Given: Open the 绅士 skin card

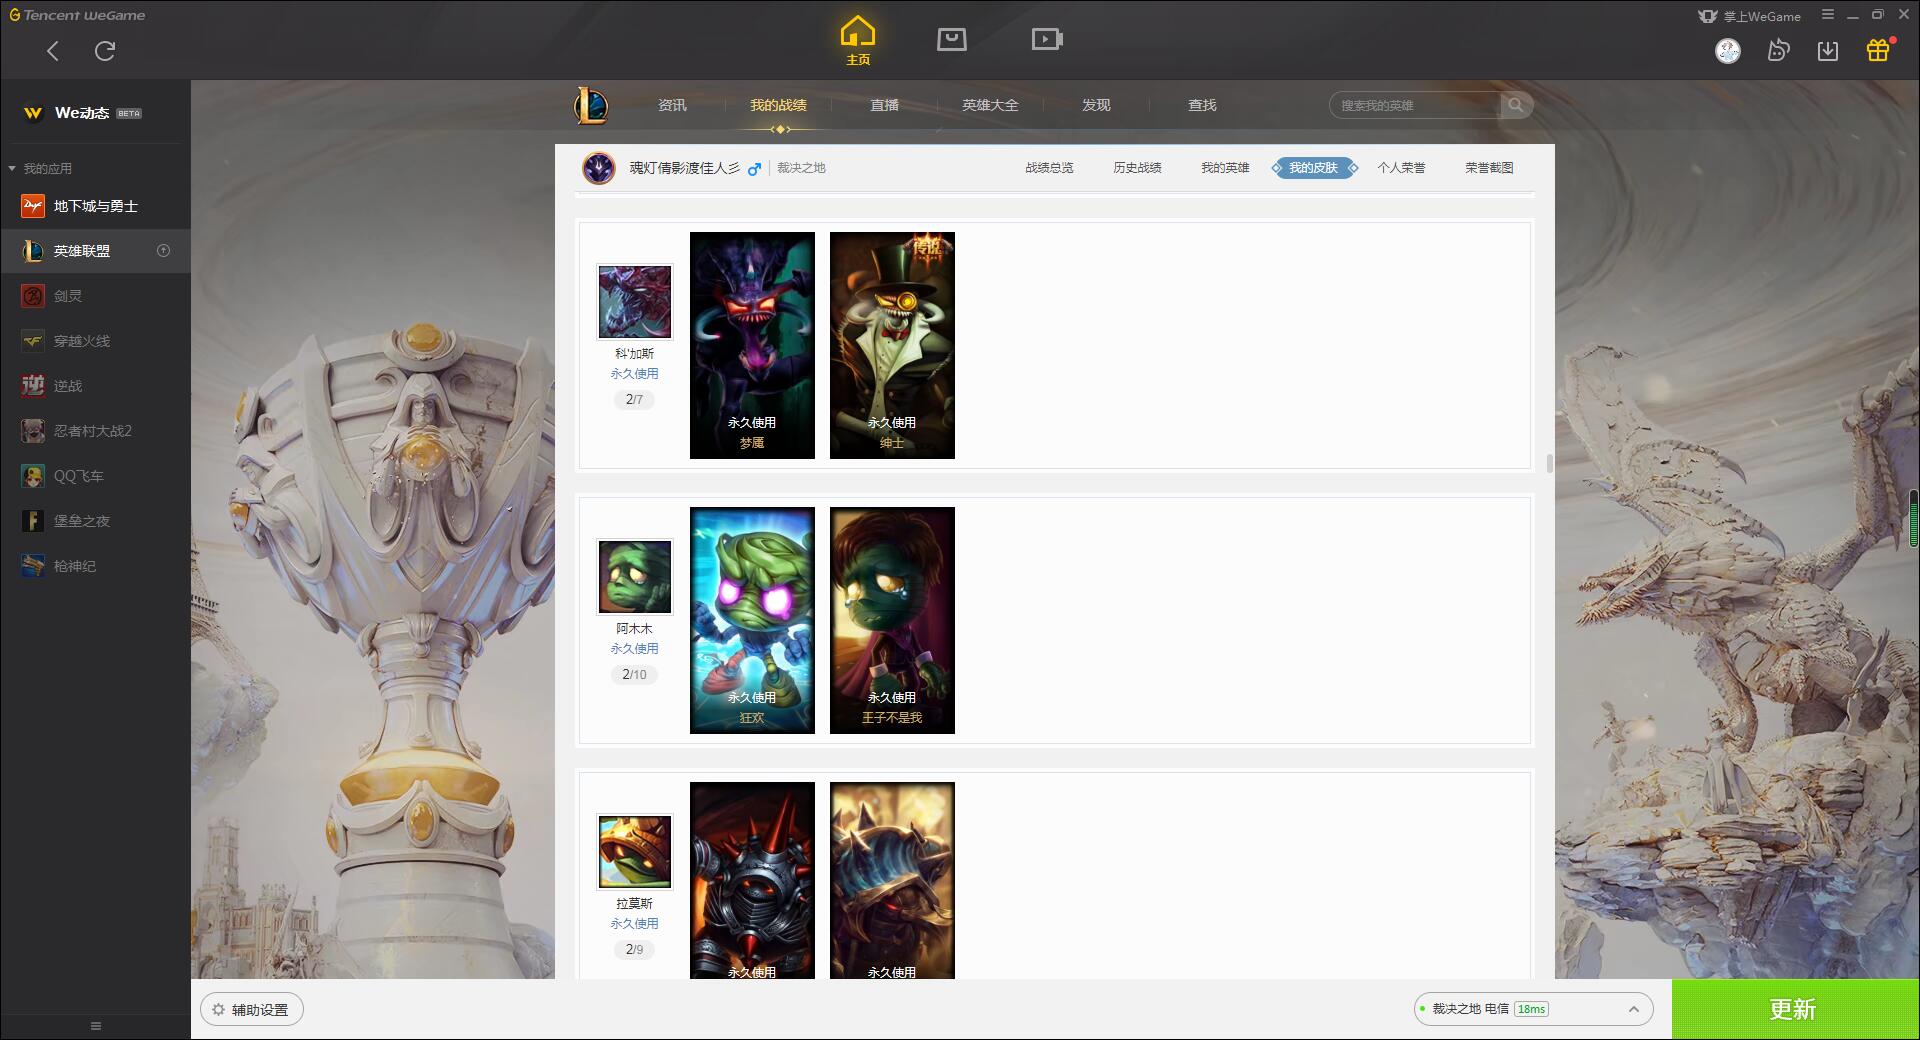Looking at the screenshot, I should [892, 345].
